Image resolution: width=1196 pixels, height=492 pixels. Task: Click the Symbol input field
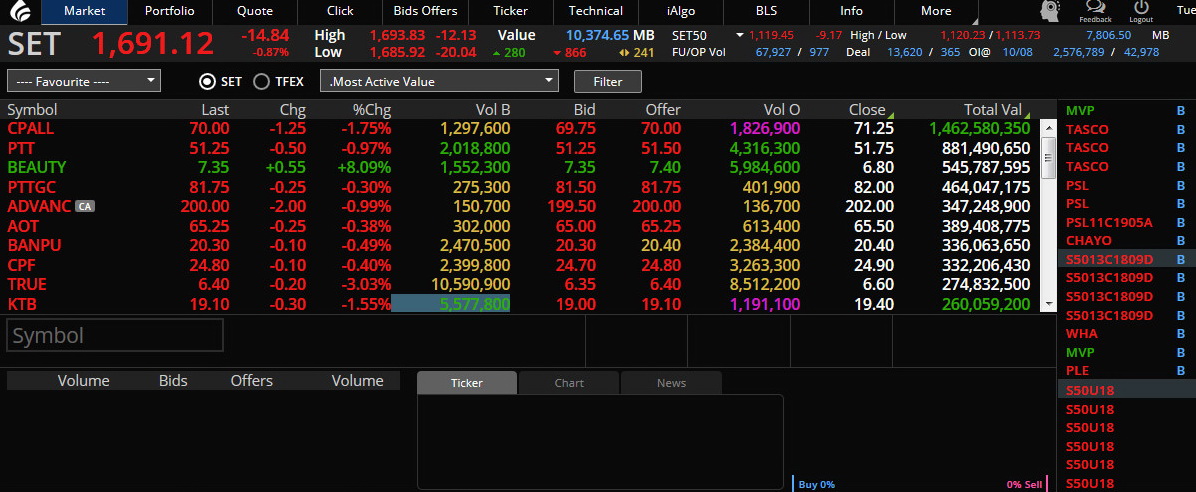point(114,336)
